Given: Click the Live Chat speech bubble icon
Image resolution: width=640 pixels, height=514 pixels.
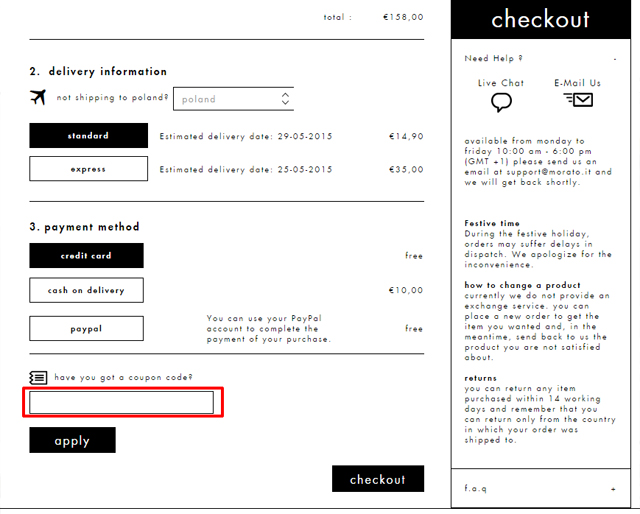Looking at the screenshot, I should [501, 102].
